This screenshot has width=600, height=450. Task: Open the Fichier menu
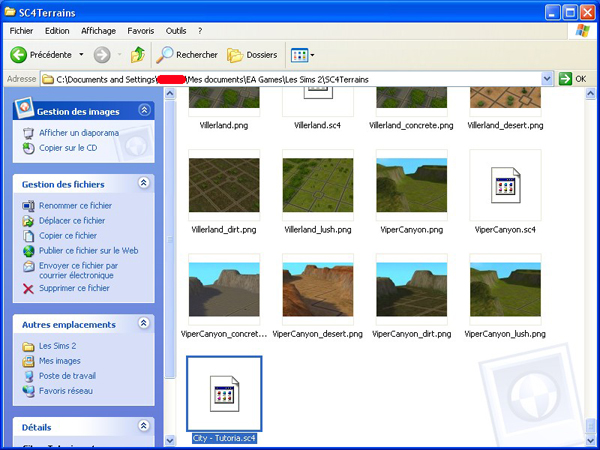pos(21,31)
